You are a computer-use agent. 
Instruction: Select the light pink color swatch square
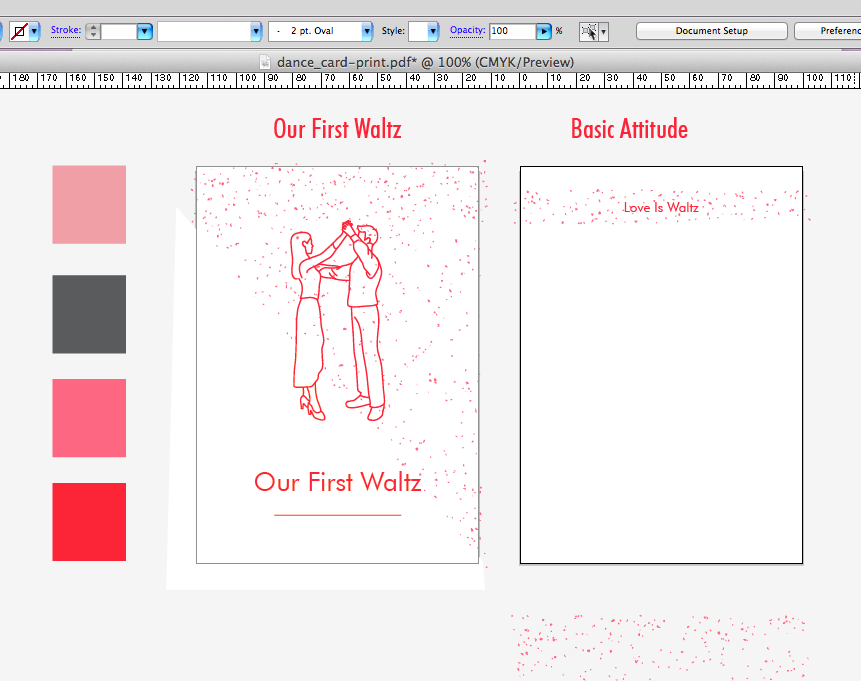coord(89,204)
